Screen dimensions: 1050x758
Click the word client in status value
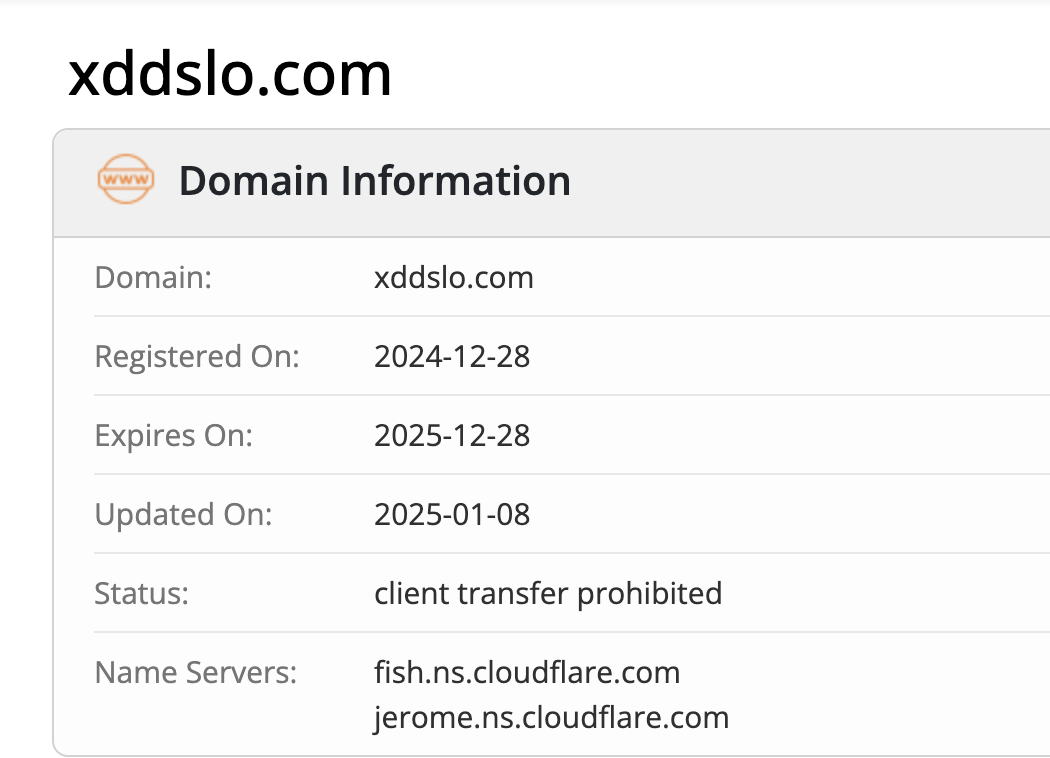click(412, 593)
